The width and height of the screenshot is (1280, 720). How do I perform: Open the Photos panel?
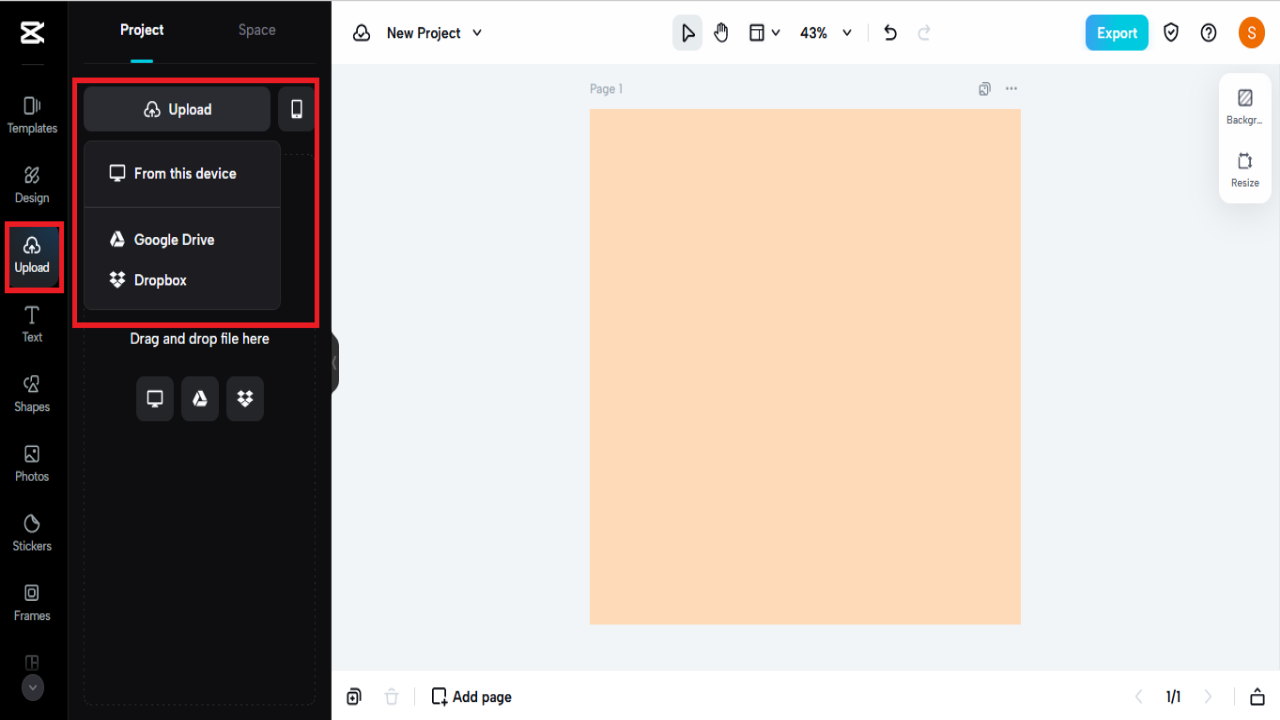pyautogui.click(x=31, y=465)
